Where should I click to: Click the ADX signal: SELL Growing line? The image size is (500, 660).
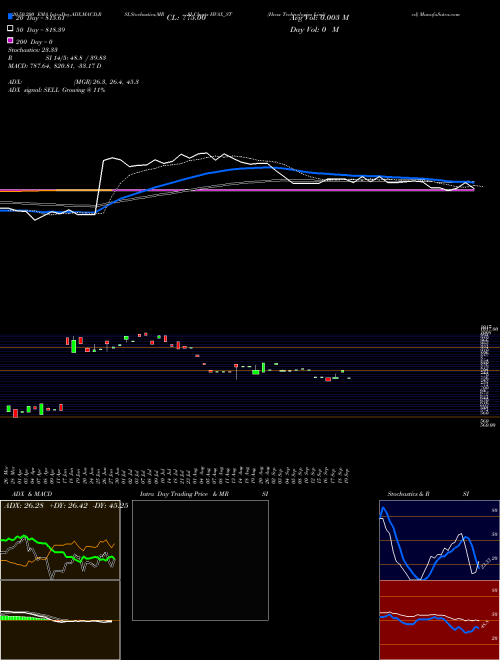tap(56, 90)
